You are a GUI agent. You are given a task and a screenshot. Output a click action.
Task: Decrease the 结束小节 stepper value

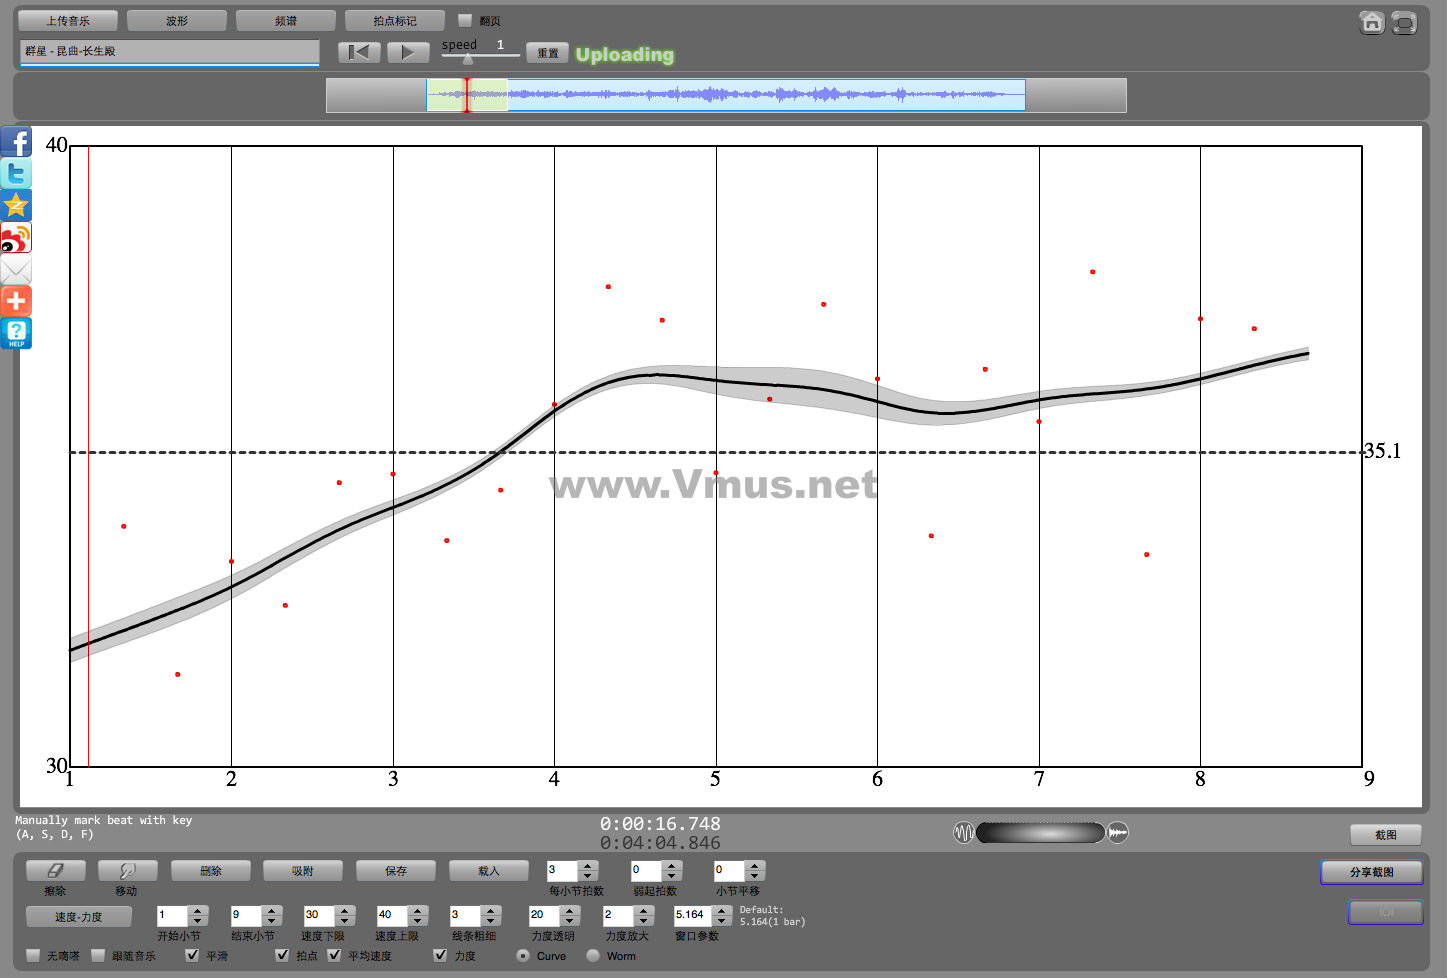click(x=272, y=921)
